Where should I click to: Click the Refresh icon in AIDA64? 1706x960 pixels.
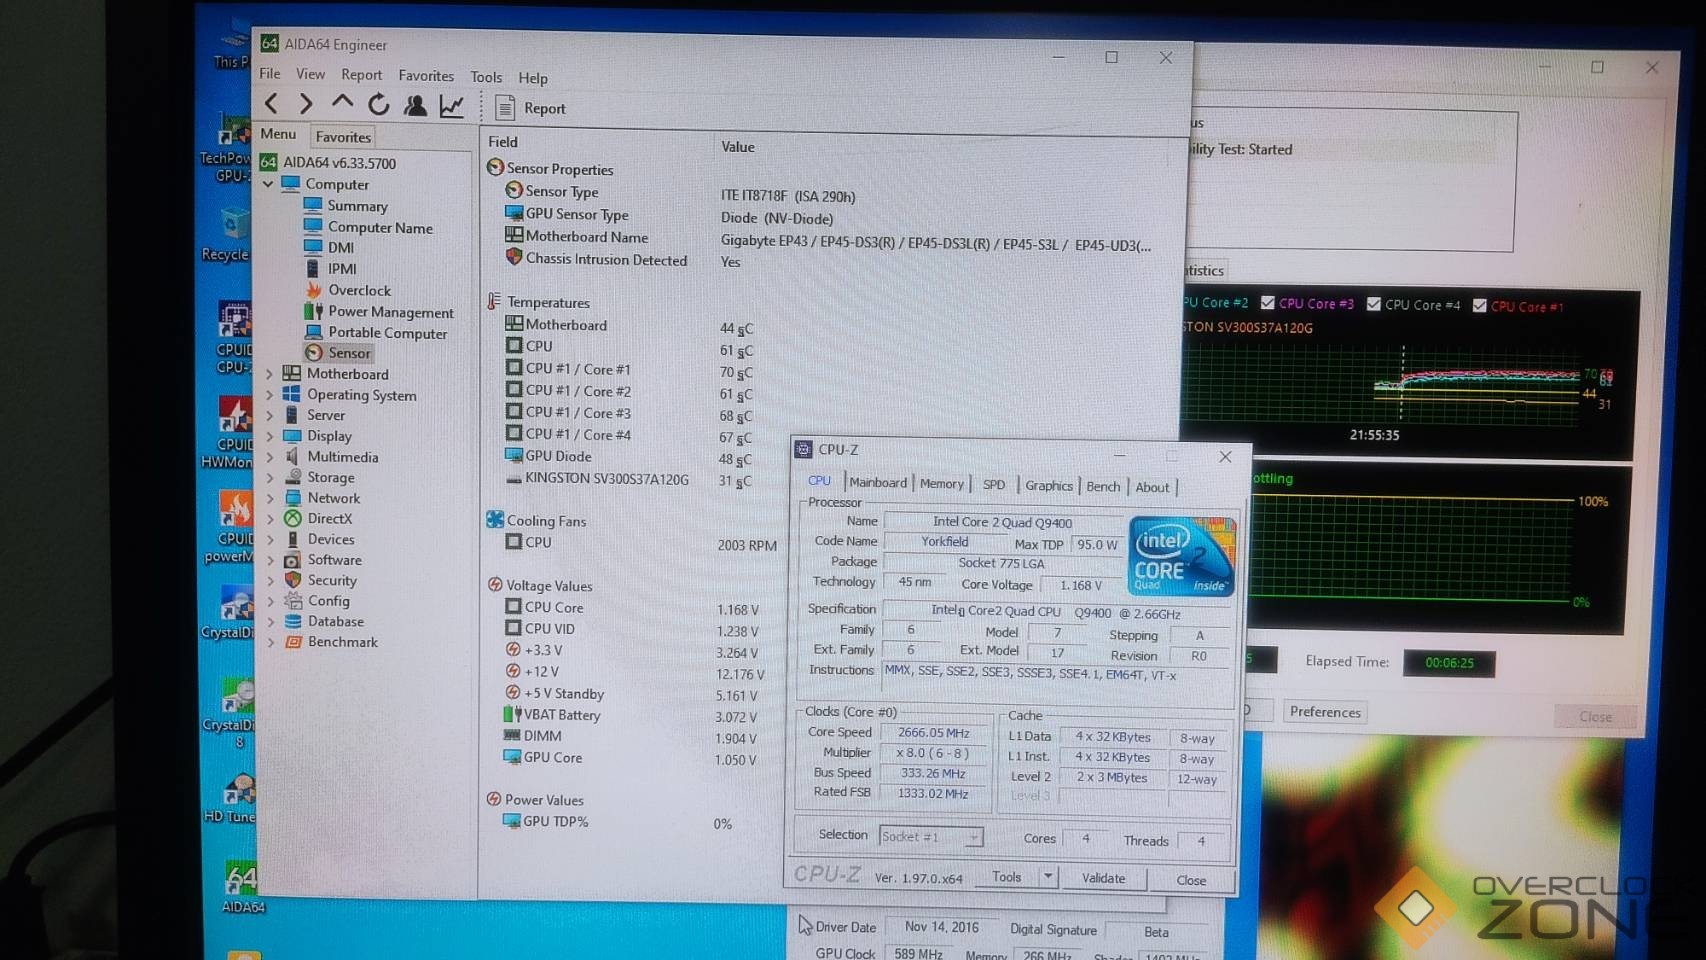point(378,104)
